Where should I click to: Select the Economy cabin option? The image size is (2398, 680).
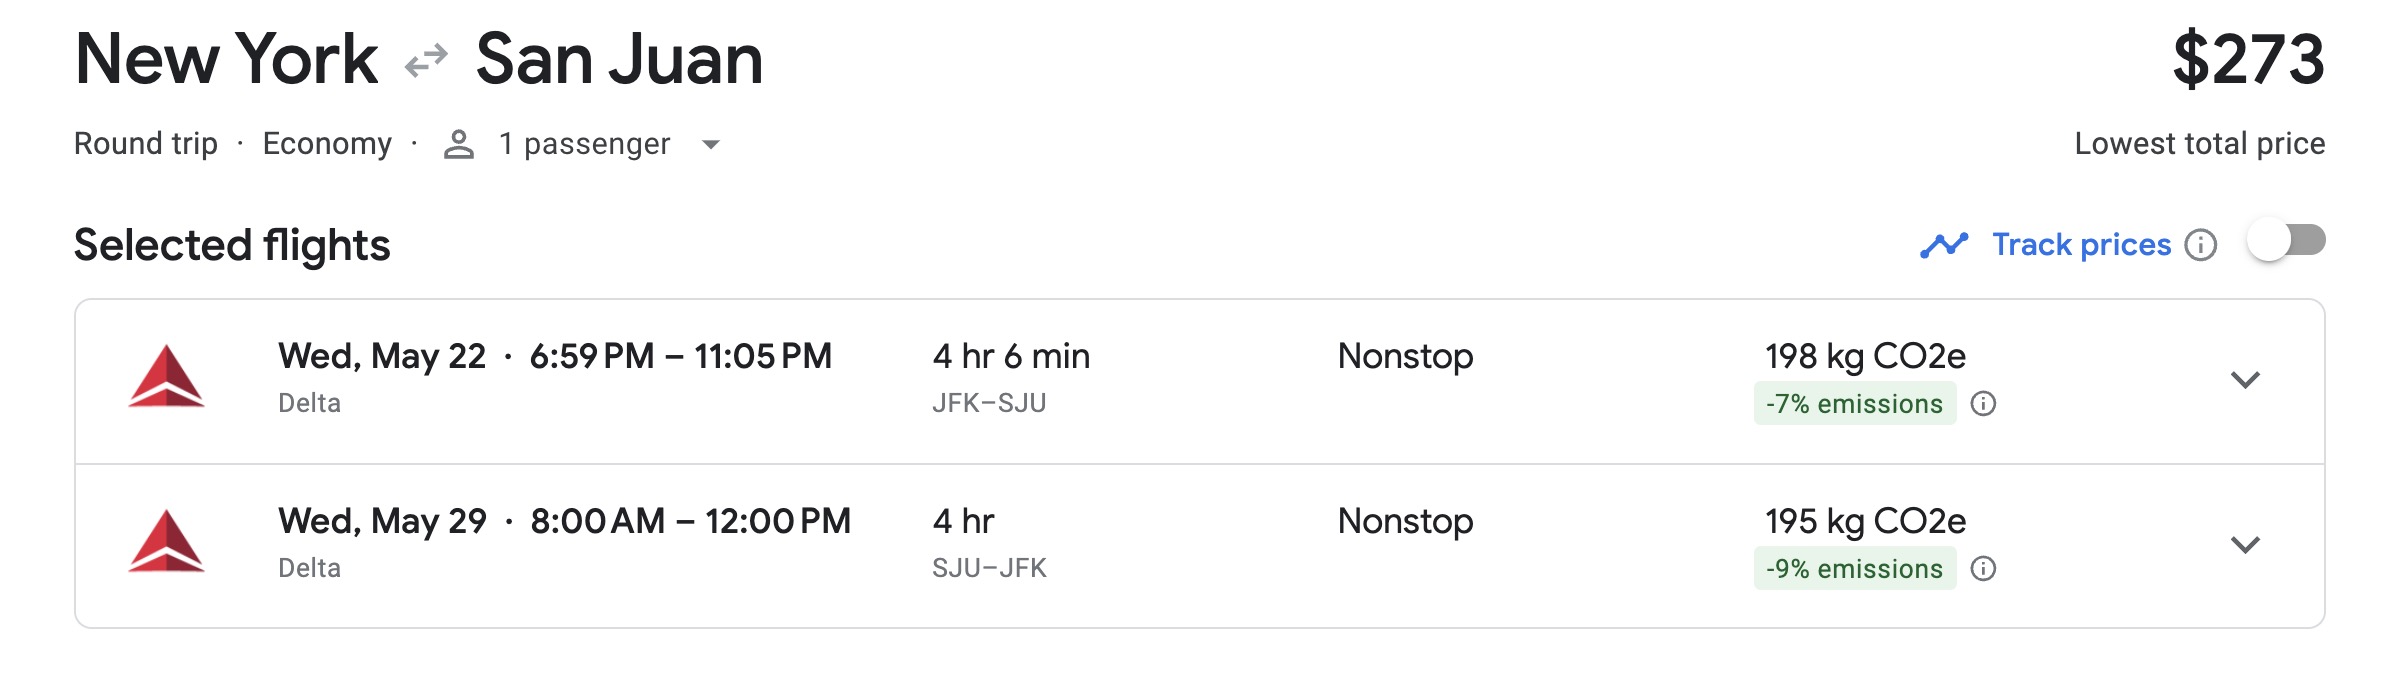pos(328,143)
